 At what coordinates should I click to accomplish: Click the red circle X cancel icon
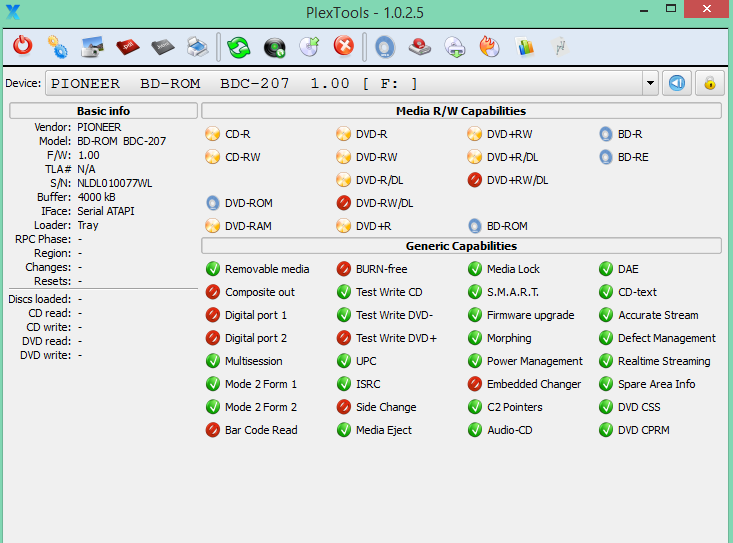click(x=344, y=46)
